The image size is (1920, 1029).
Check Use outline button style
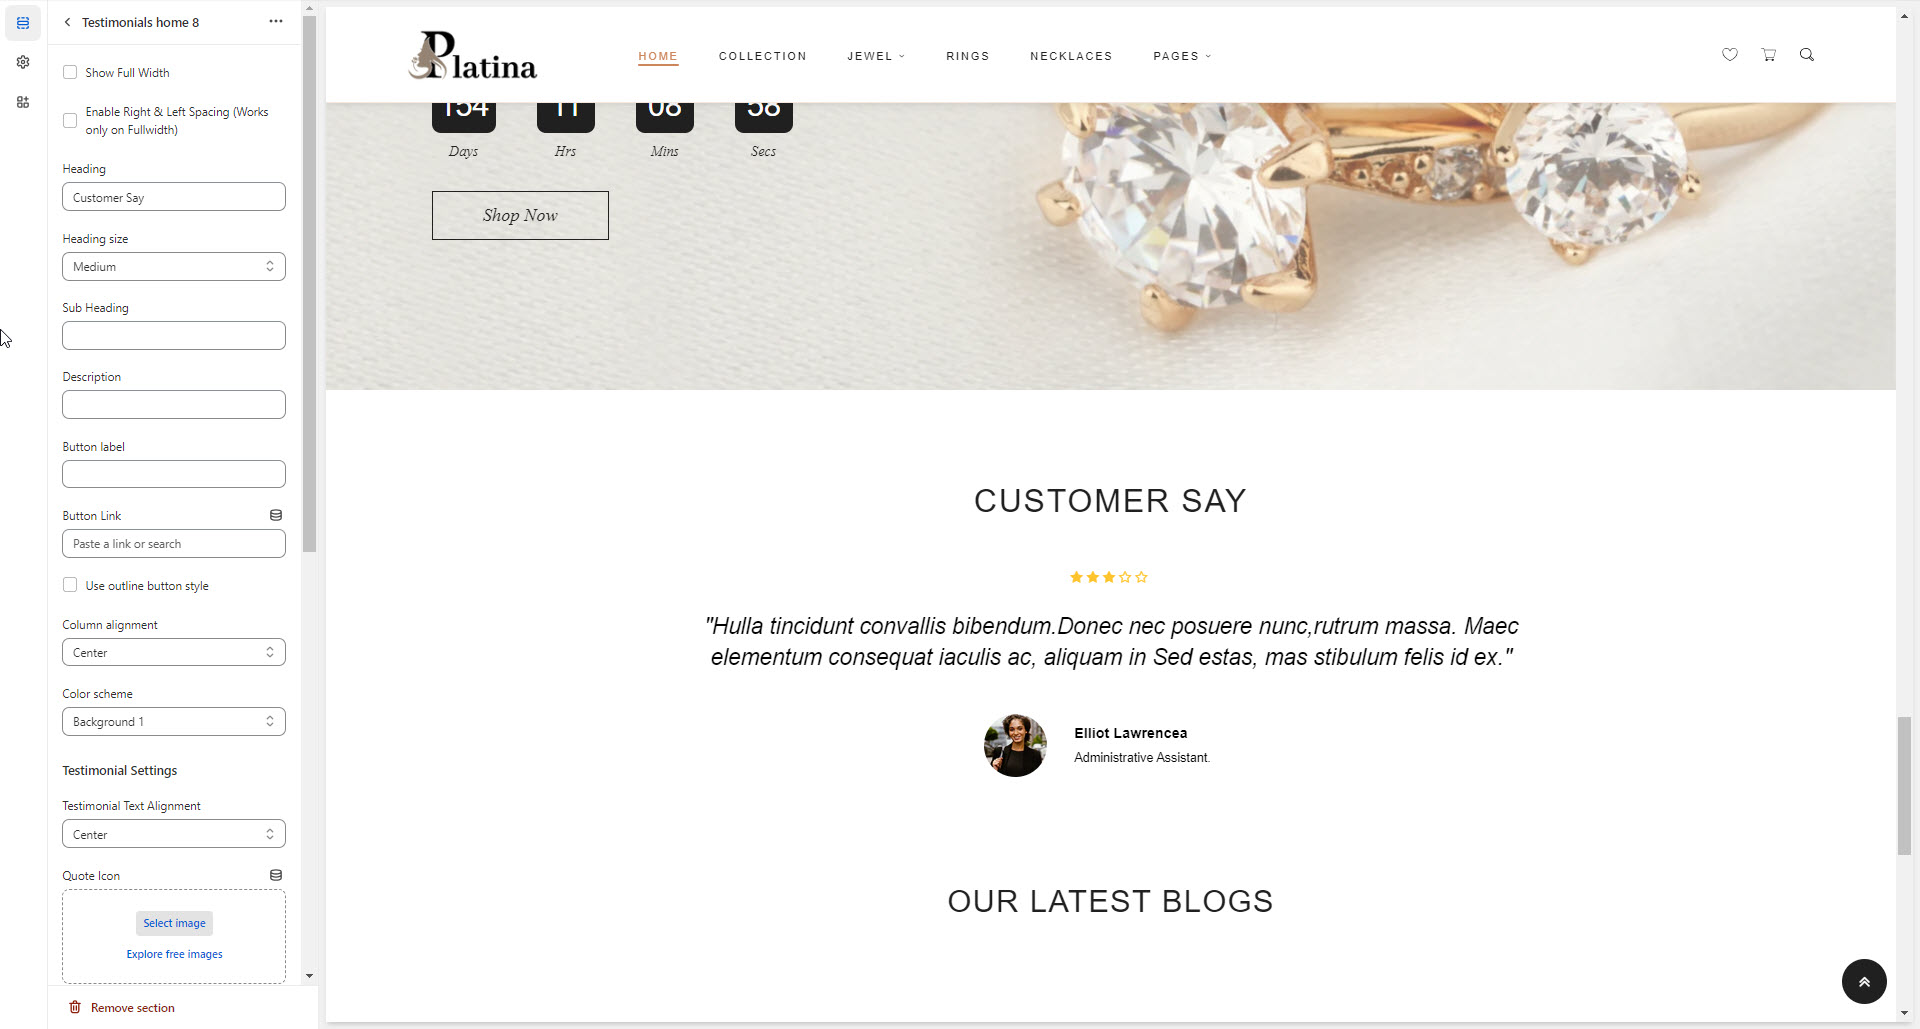tap(70, 585)
